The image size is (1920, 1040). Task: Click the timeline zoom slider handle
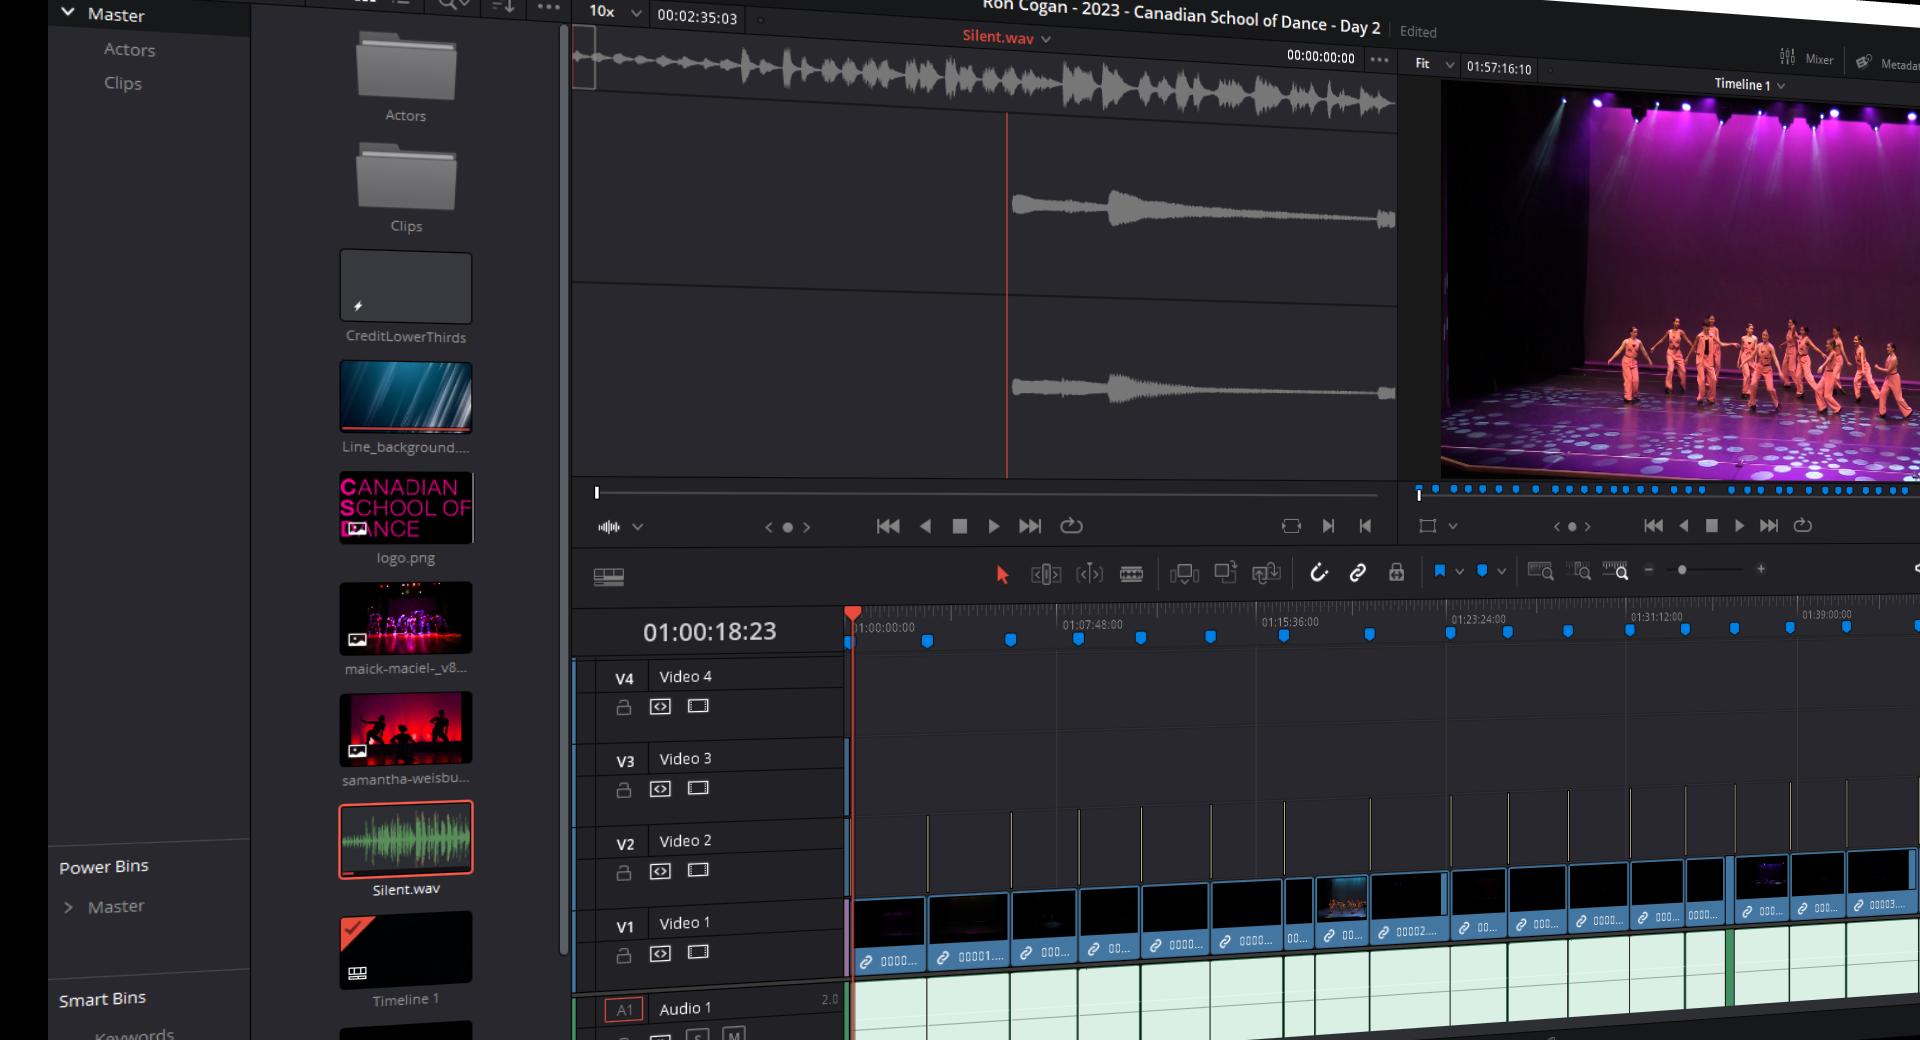pyautogui.click(x=1682, y=570)
